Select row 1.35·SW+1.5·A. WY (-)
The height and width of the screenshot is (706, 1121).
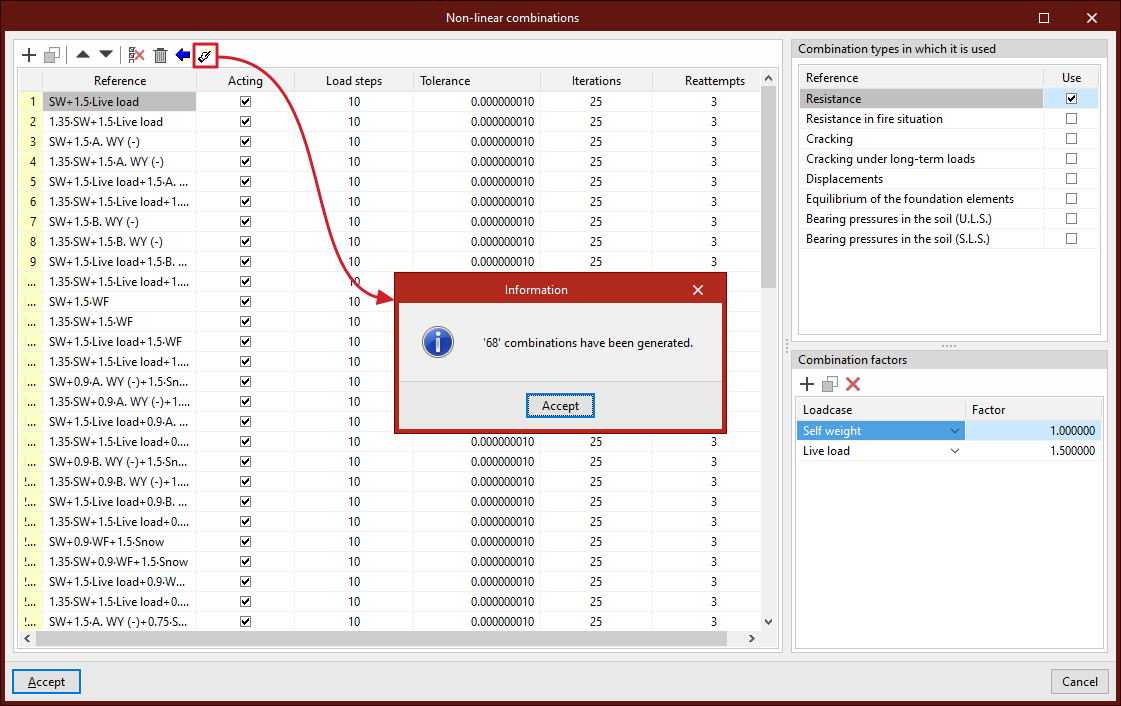[119, 161]
